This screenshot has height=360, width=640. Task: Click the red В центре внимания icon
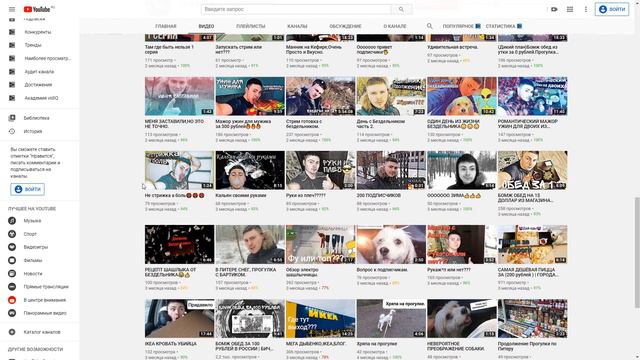tap(12, 300)
